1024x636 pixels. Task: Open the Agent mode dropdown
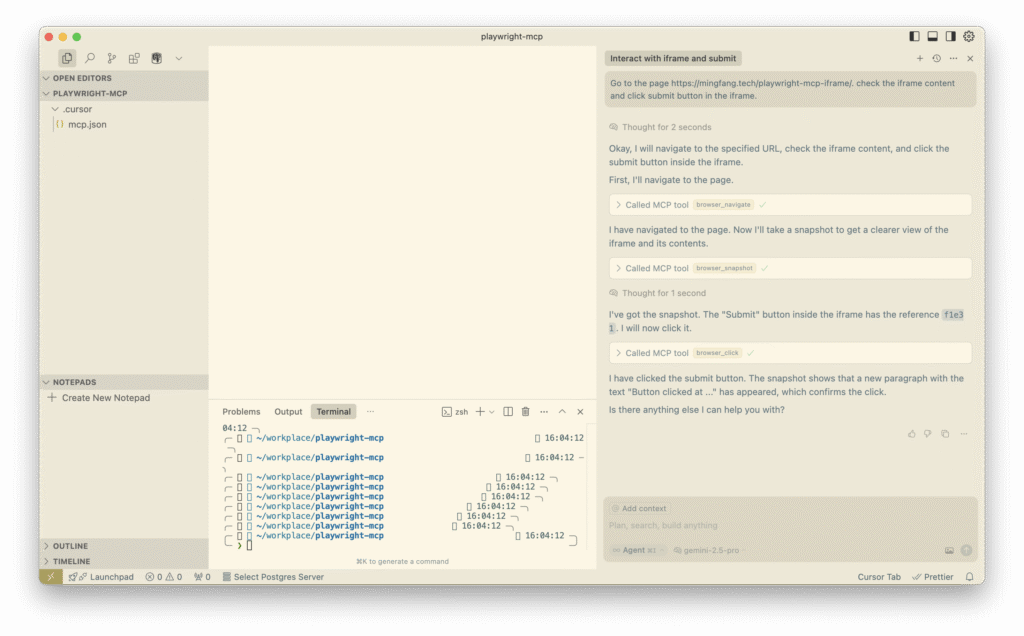[634, 550]
